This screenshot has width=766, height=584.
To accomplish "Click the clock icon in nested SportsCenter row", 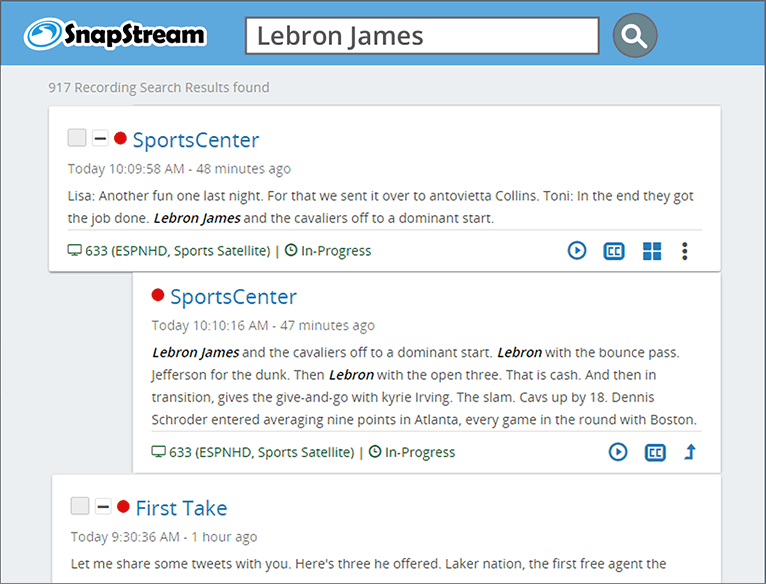I will click(375, 452).
